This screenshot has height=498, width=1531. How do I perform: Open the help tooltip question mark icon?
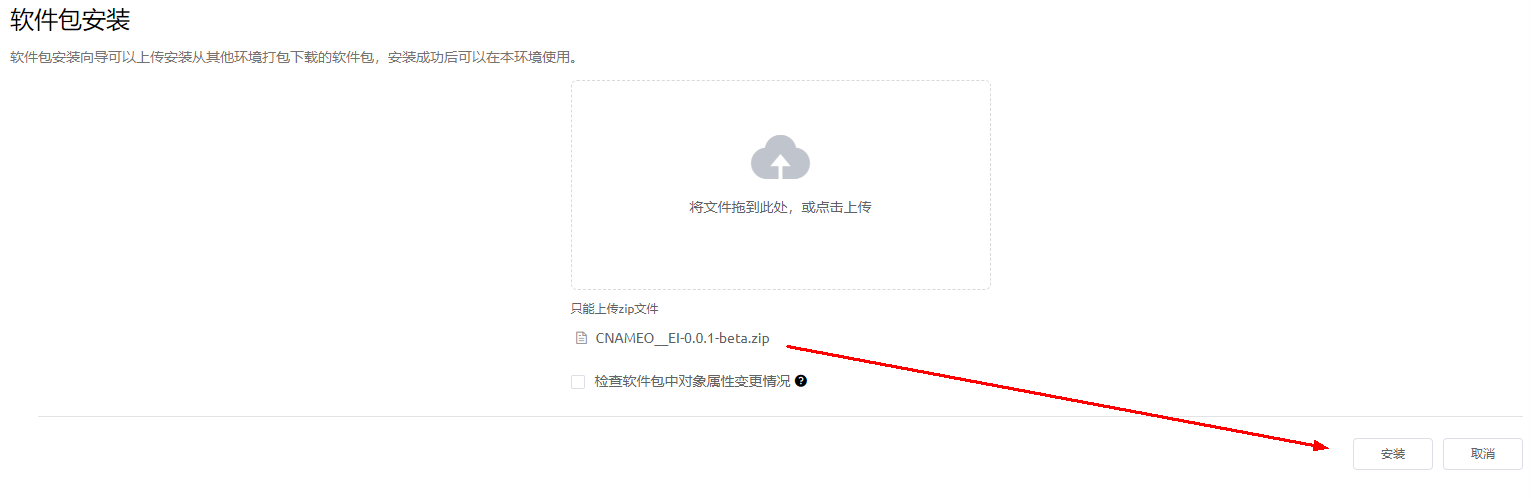pyautogui.click(x=801, y=381)
